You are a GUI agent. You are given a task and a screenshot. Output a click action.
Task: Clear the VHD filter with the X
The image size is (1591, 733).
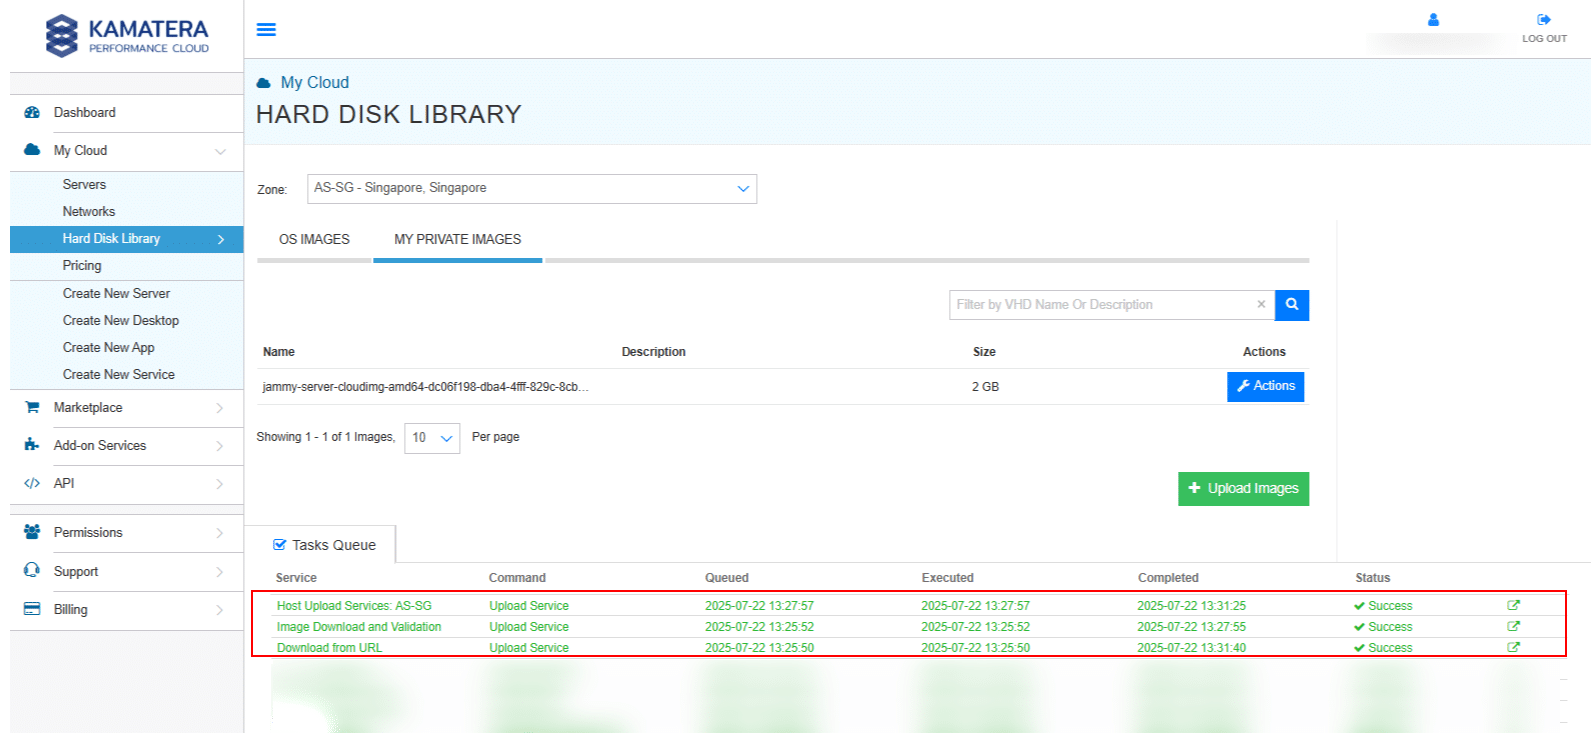tap(1261, 304)
